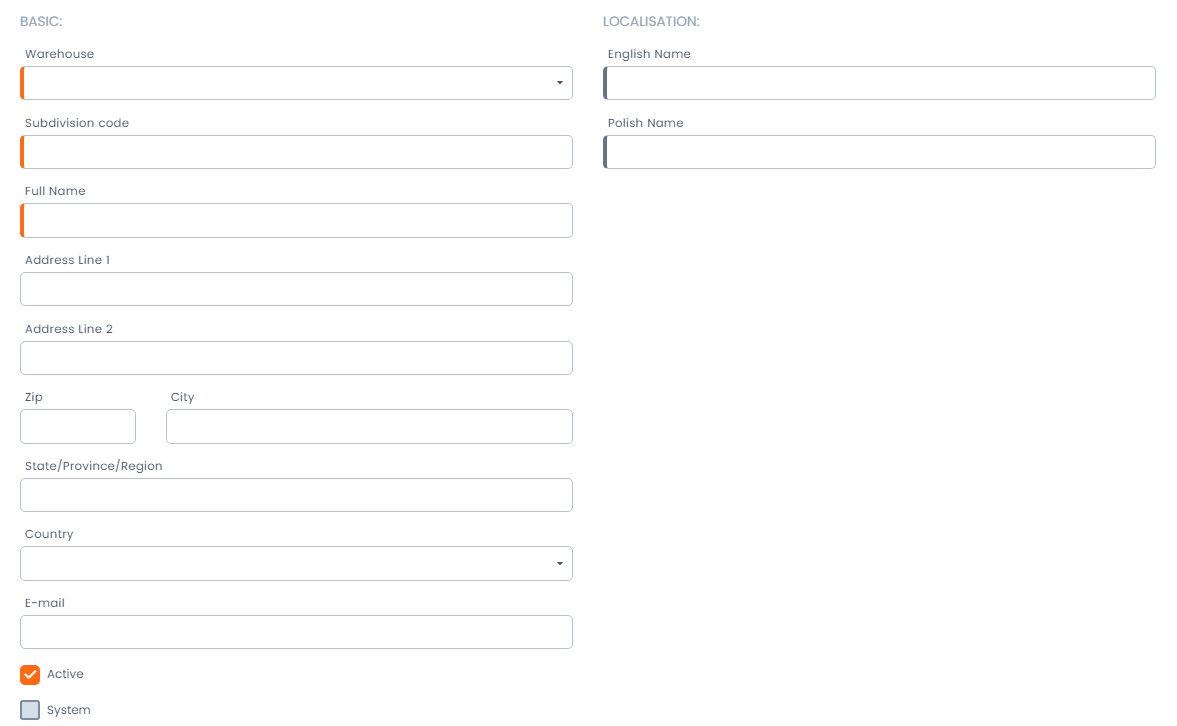Click the 'BASIC:' section heading

tap(42, 21)
